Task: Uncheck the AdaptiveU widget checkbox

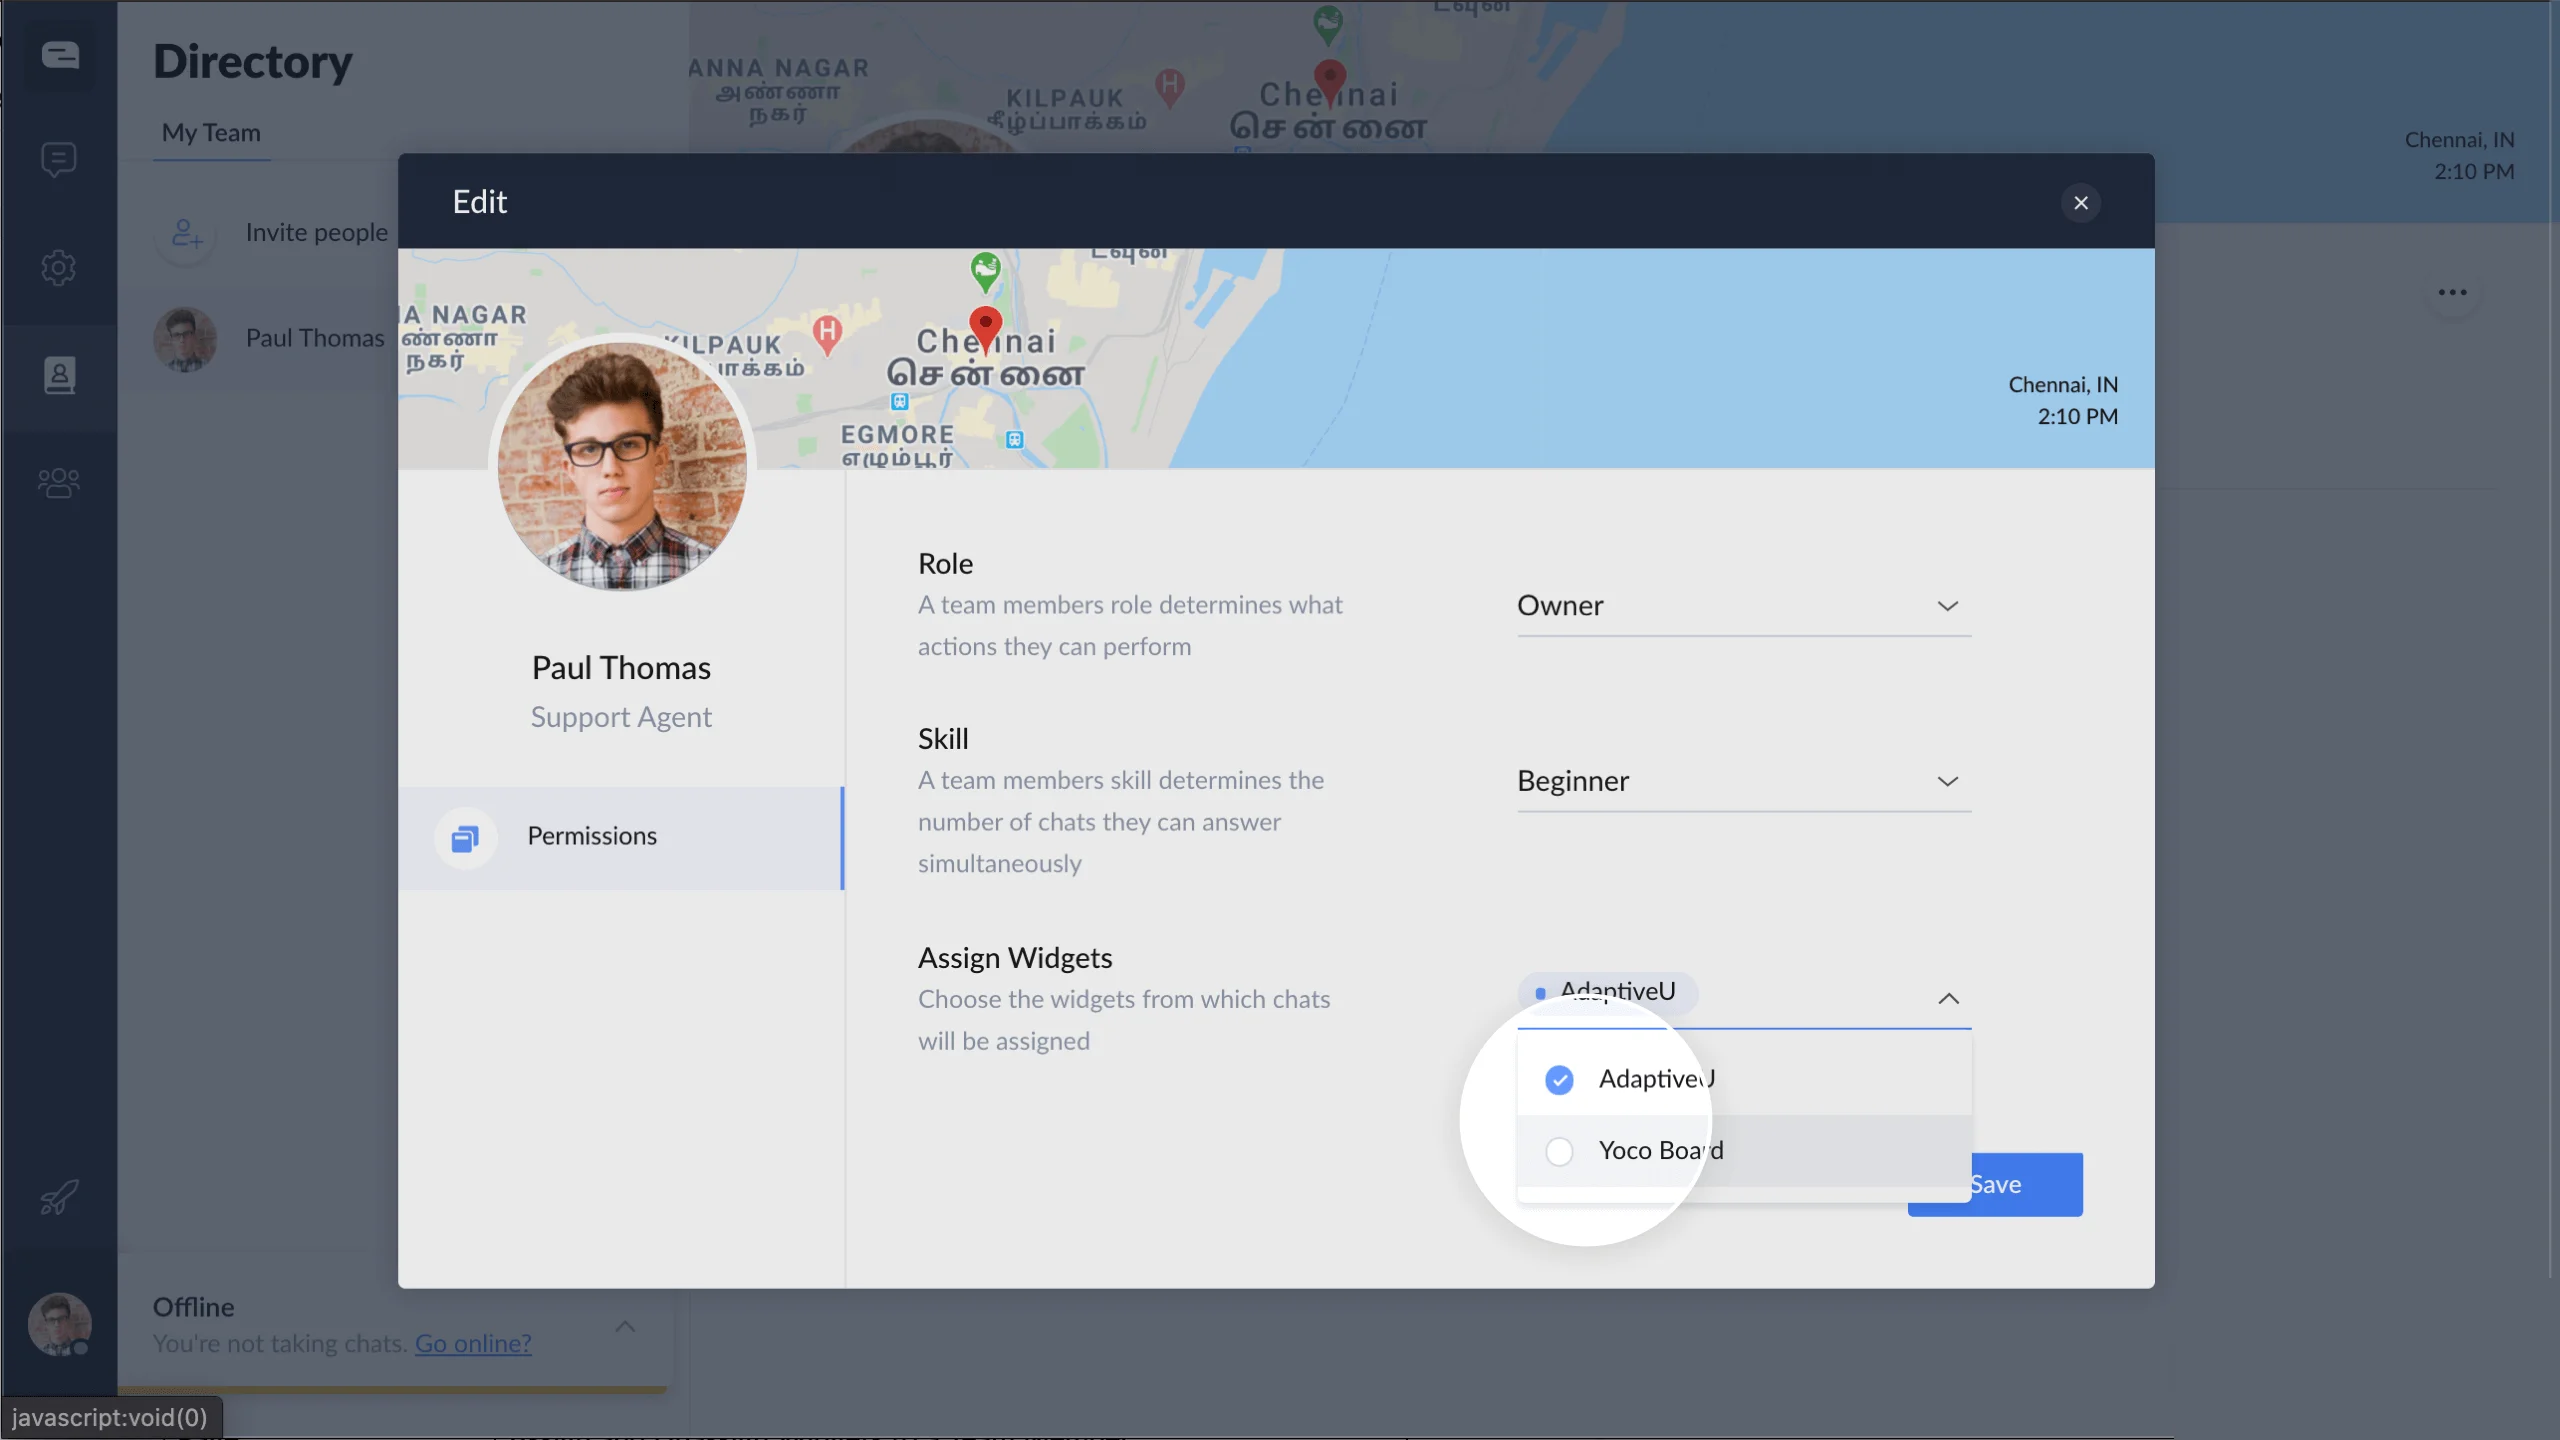Action: tap(1559, 1080)
